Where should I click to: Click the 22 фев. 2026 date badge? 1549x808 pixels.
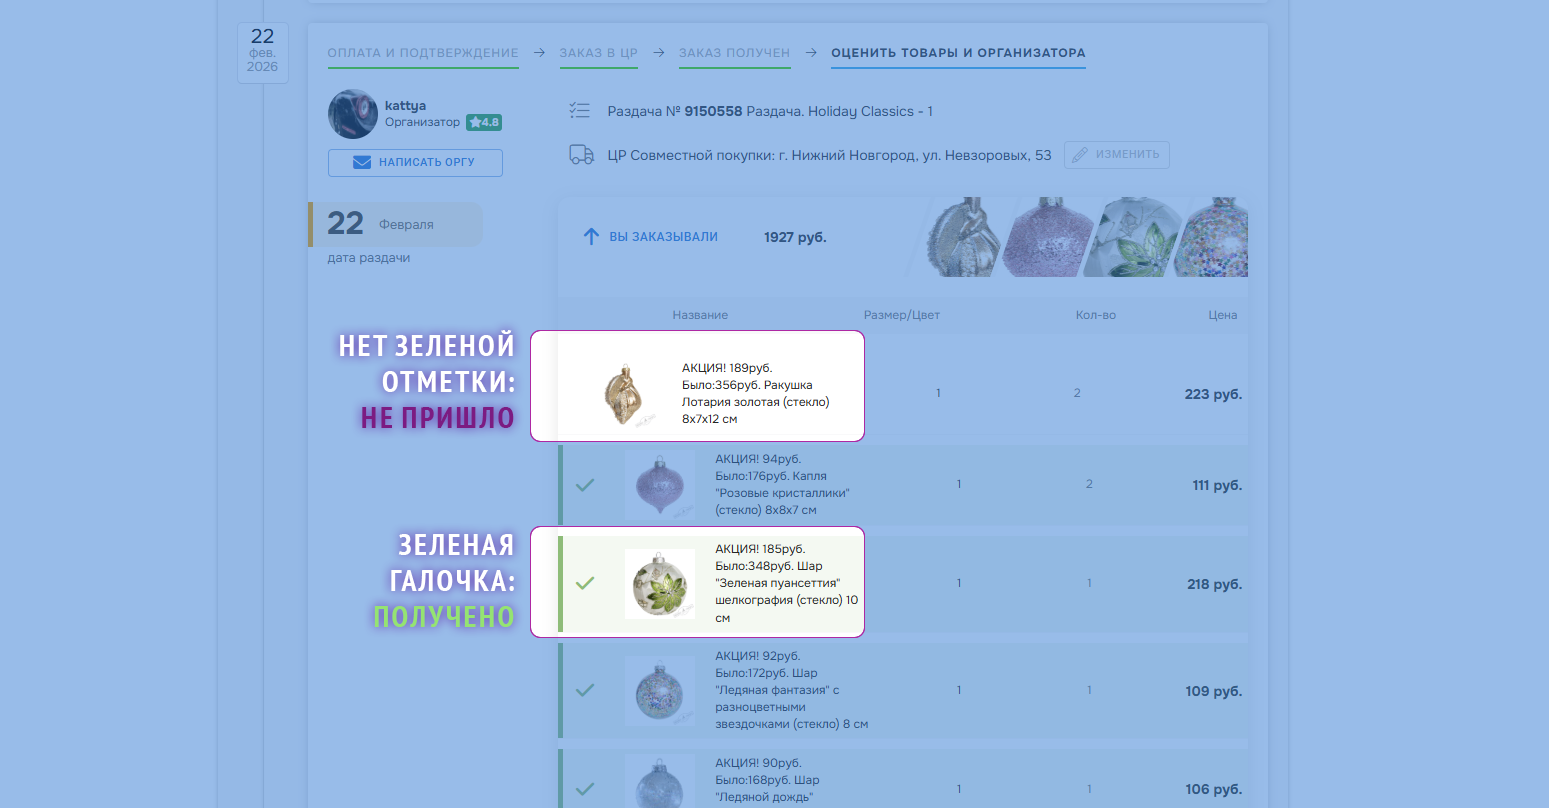pyautogui.click(x=262, y=52)
